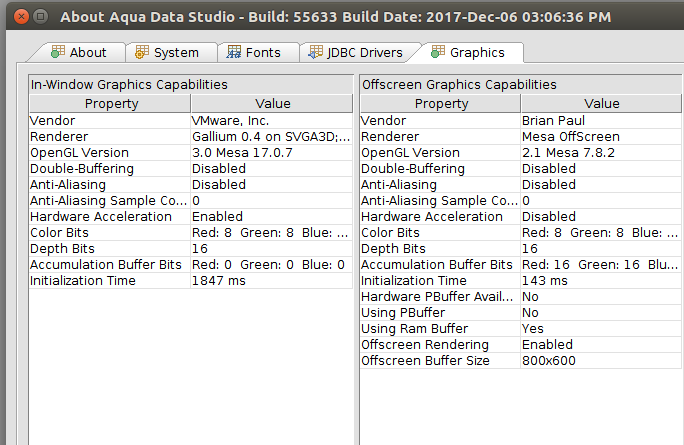
Task: Click the About tab icon
Action: point(58,52)
